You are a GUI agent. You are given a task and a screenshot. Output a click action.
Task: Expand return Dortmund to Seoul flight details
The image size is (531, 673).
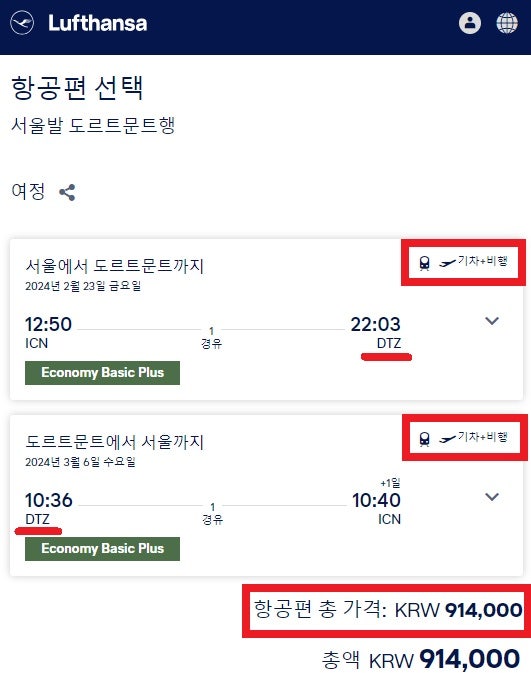click(492, 497)
